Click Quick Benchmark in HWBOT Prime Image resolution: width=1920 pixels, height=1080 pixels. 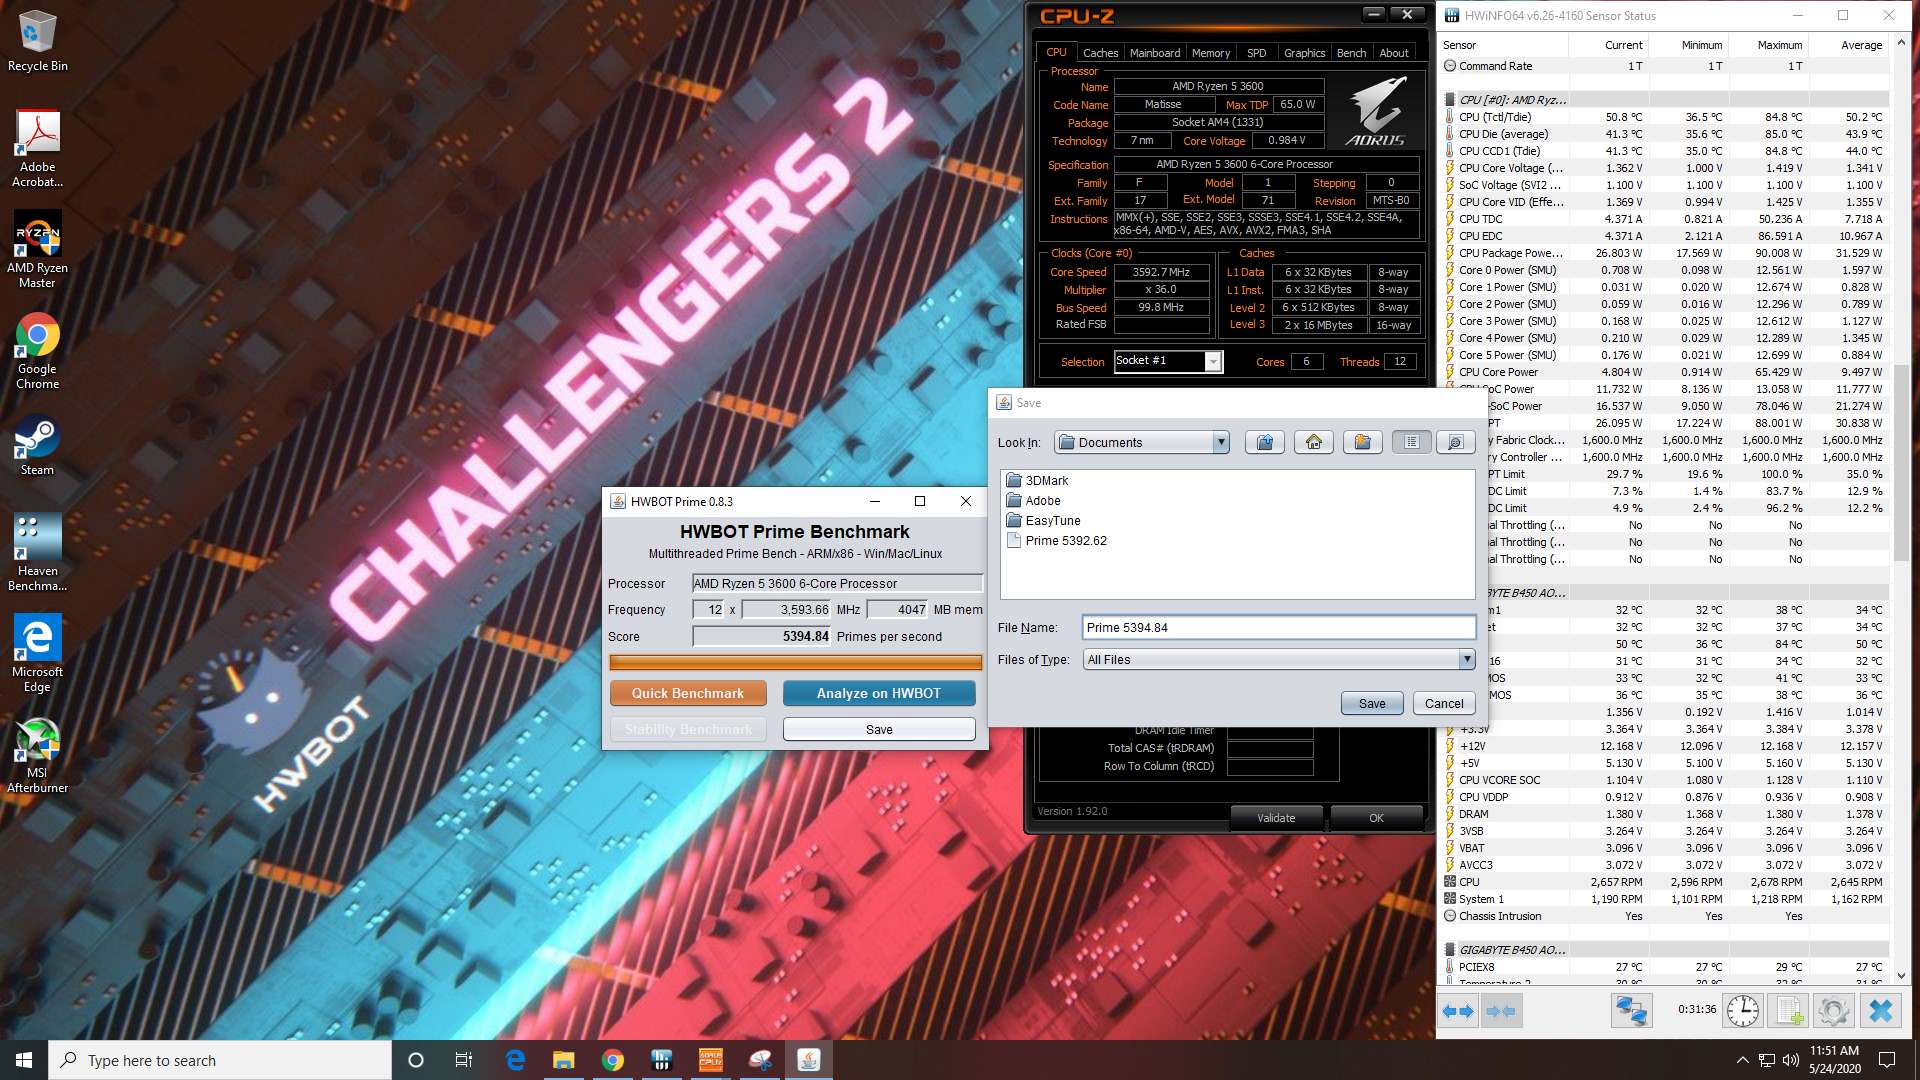[688, 693]
